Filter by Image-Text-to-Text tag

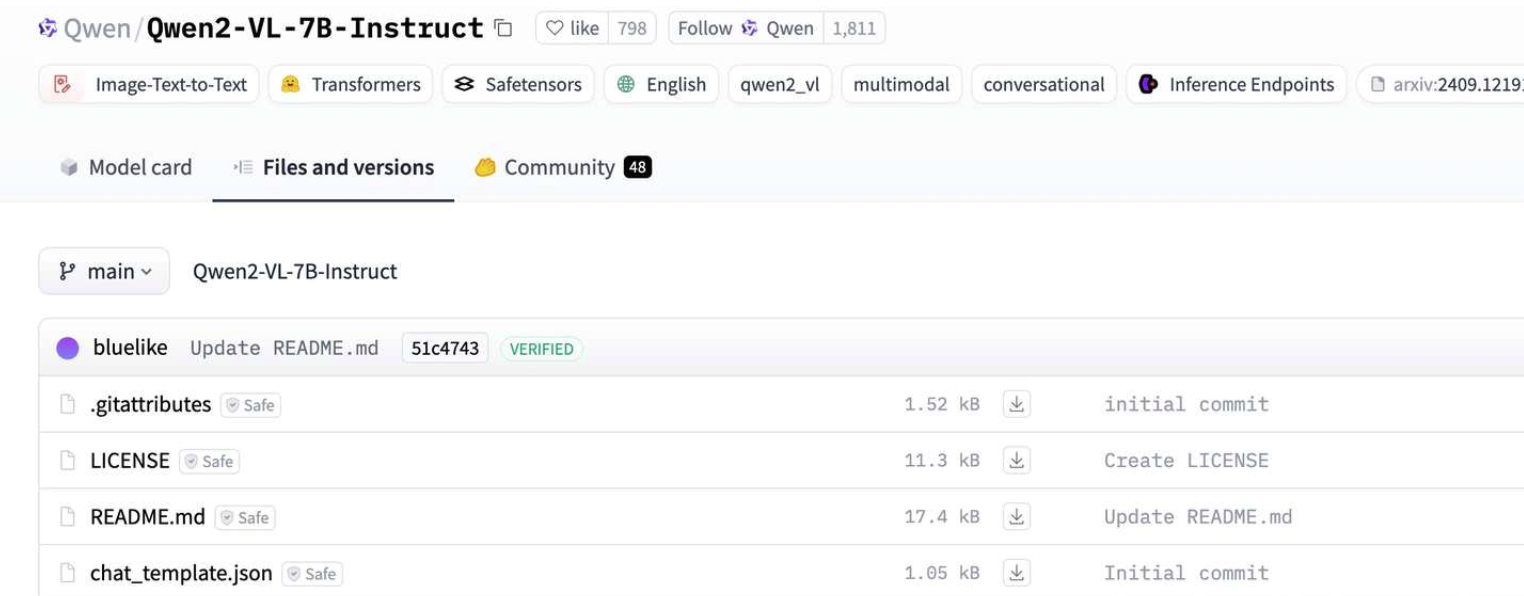tap(150, 85)
